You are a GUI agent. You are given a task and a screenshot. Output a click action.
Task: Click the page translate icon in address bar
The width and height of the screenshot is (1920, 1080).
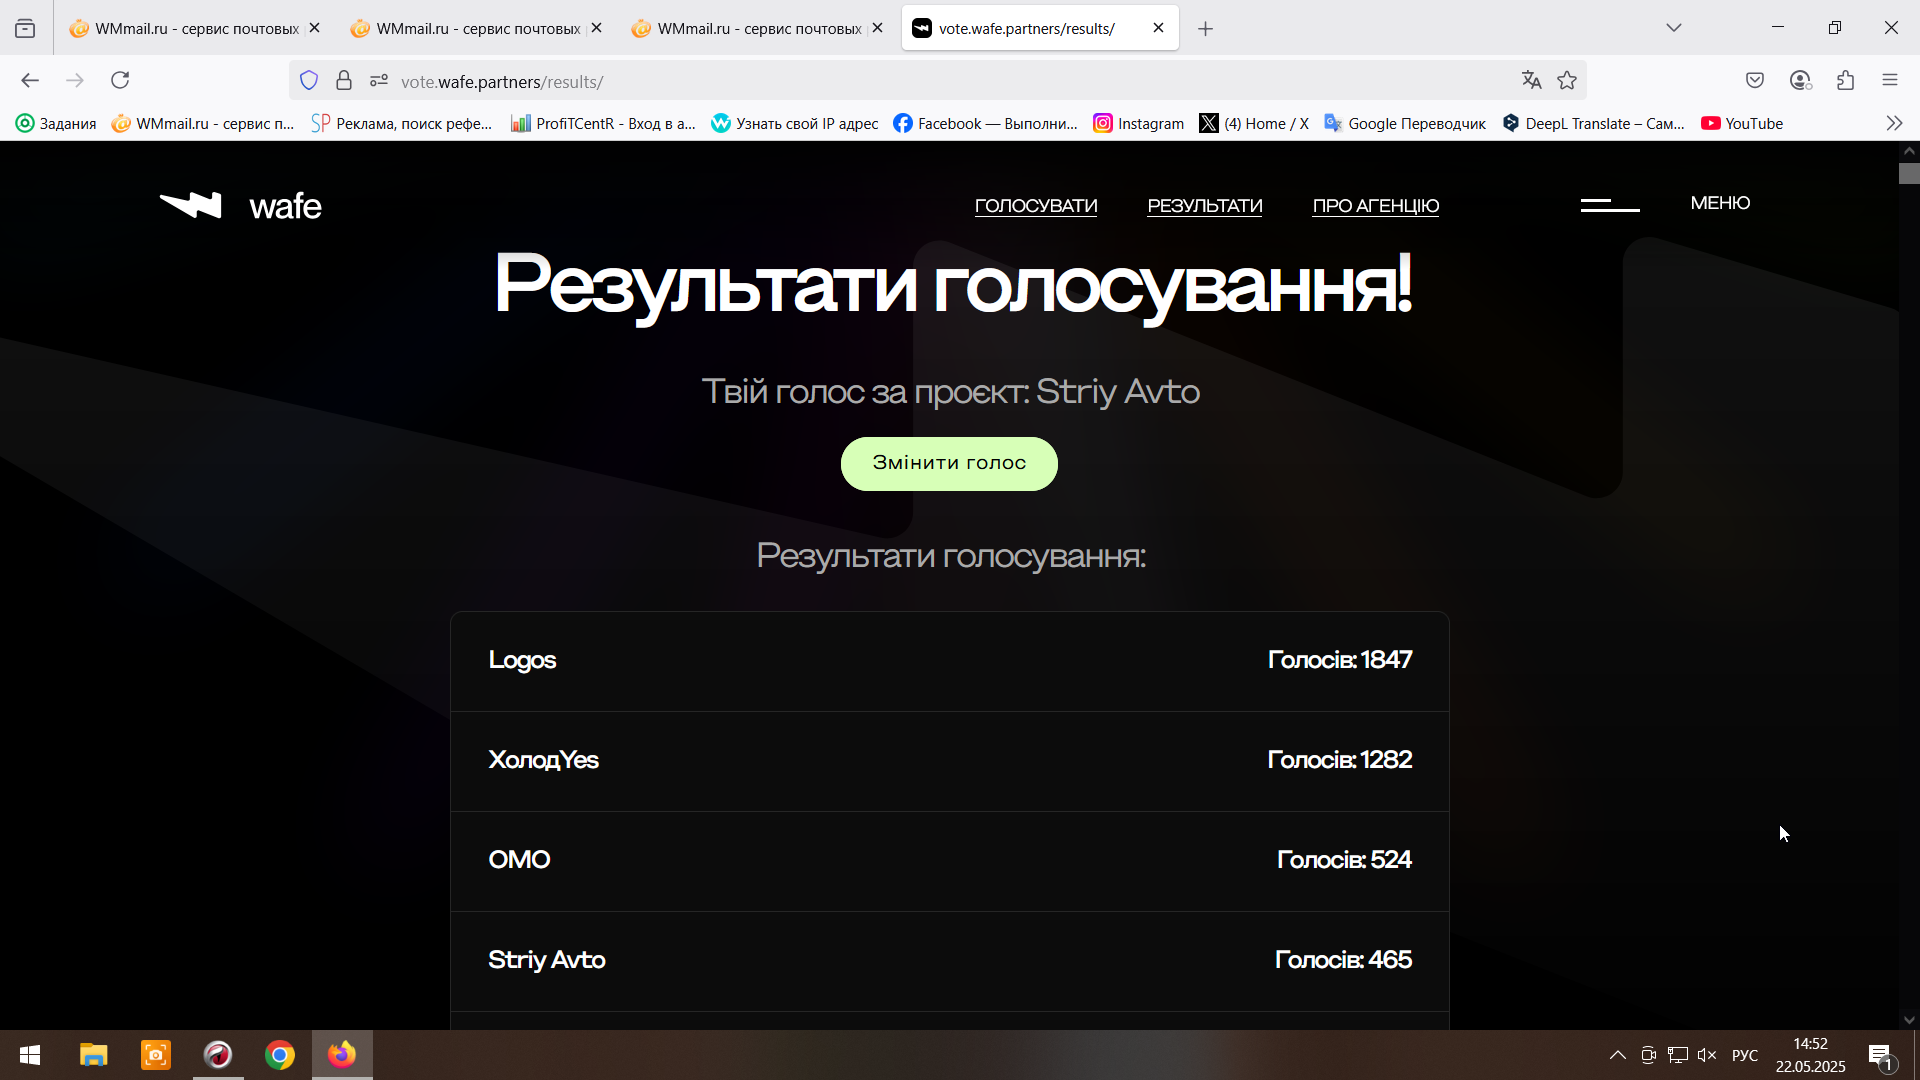(x=1531, y=81)
